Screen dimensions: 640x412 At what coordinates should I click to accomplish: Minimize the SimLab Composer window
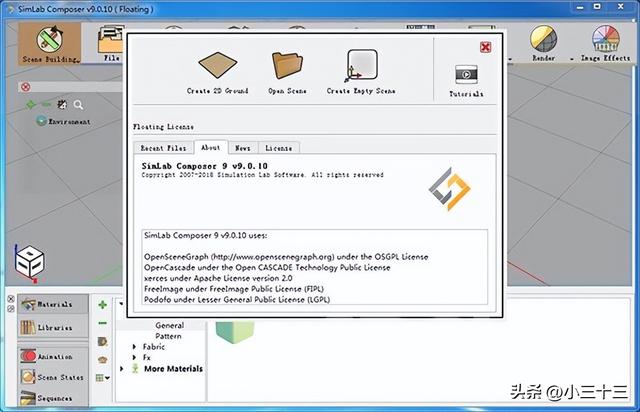pyautogui.click(x=580, y=7)
